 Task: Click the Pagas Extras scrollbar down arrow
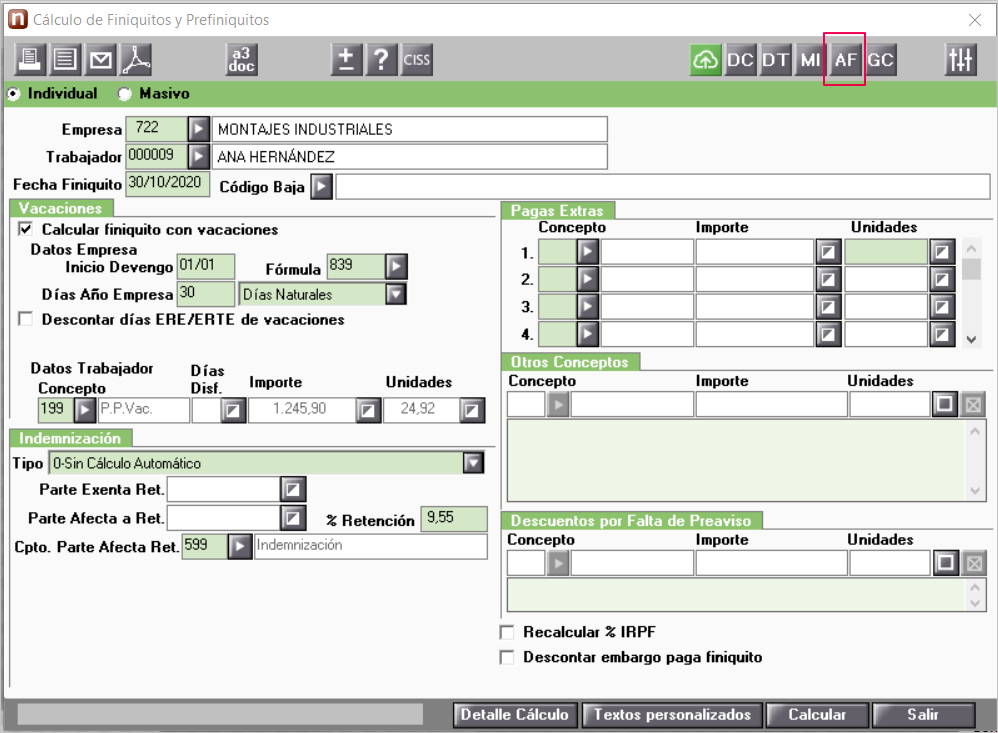971,339
